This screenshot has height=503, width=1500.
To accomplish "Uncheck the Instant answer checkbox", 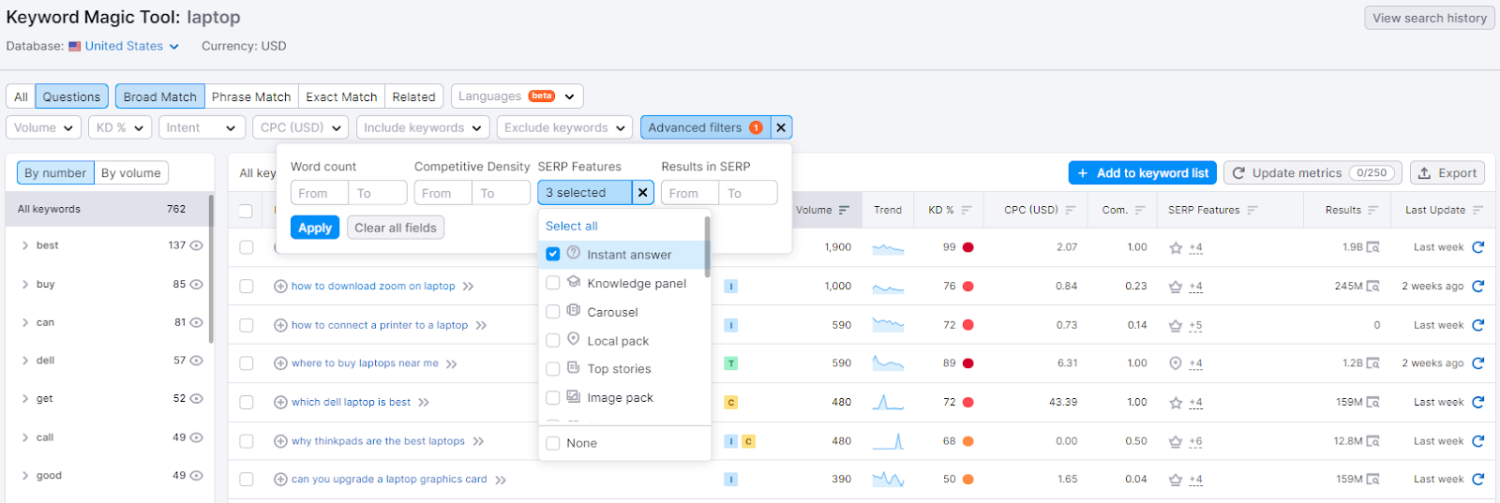I will (553, 254).
